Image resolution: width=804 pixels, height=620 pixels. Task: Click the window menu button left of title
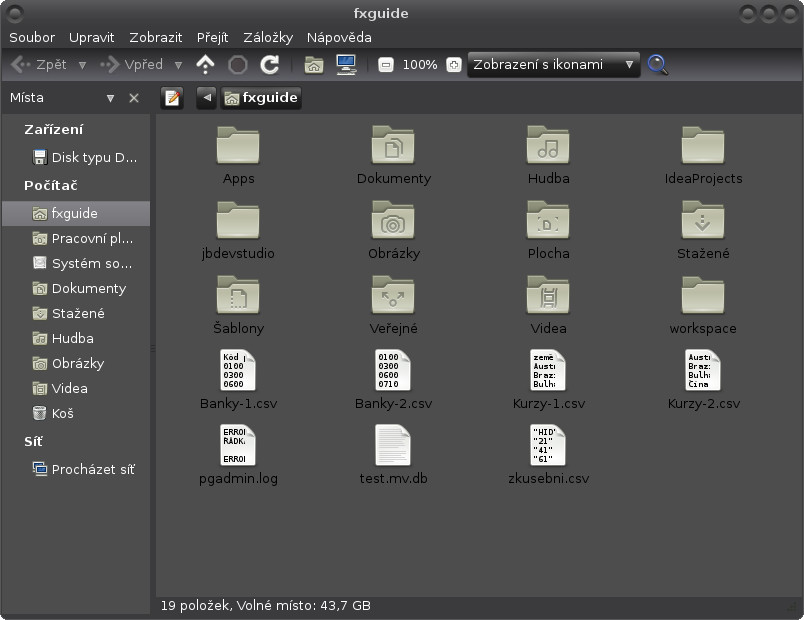click(15, 13)
